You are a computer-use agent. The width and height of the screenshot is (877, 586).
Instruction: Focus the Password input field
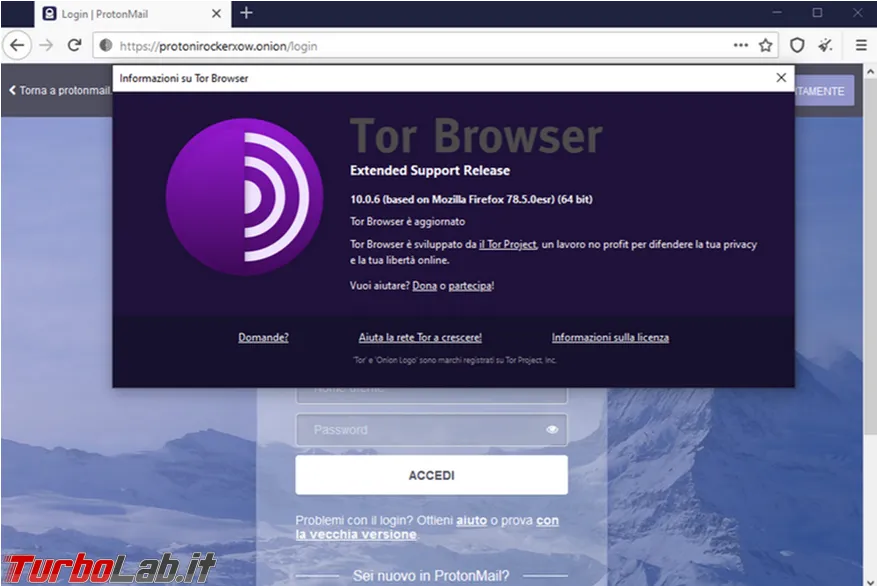(x=431, y=429)
